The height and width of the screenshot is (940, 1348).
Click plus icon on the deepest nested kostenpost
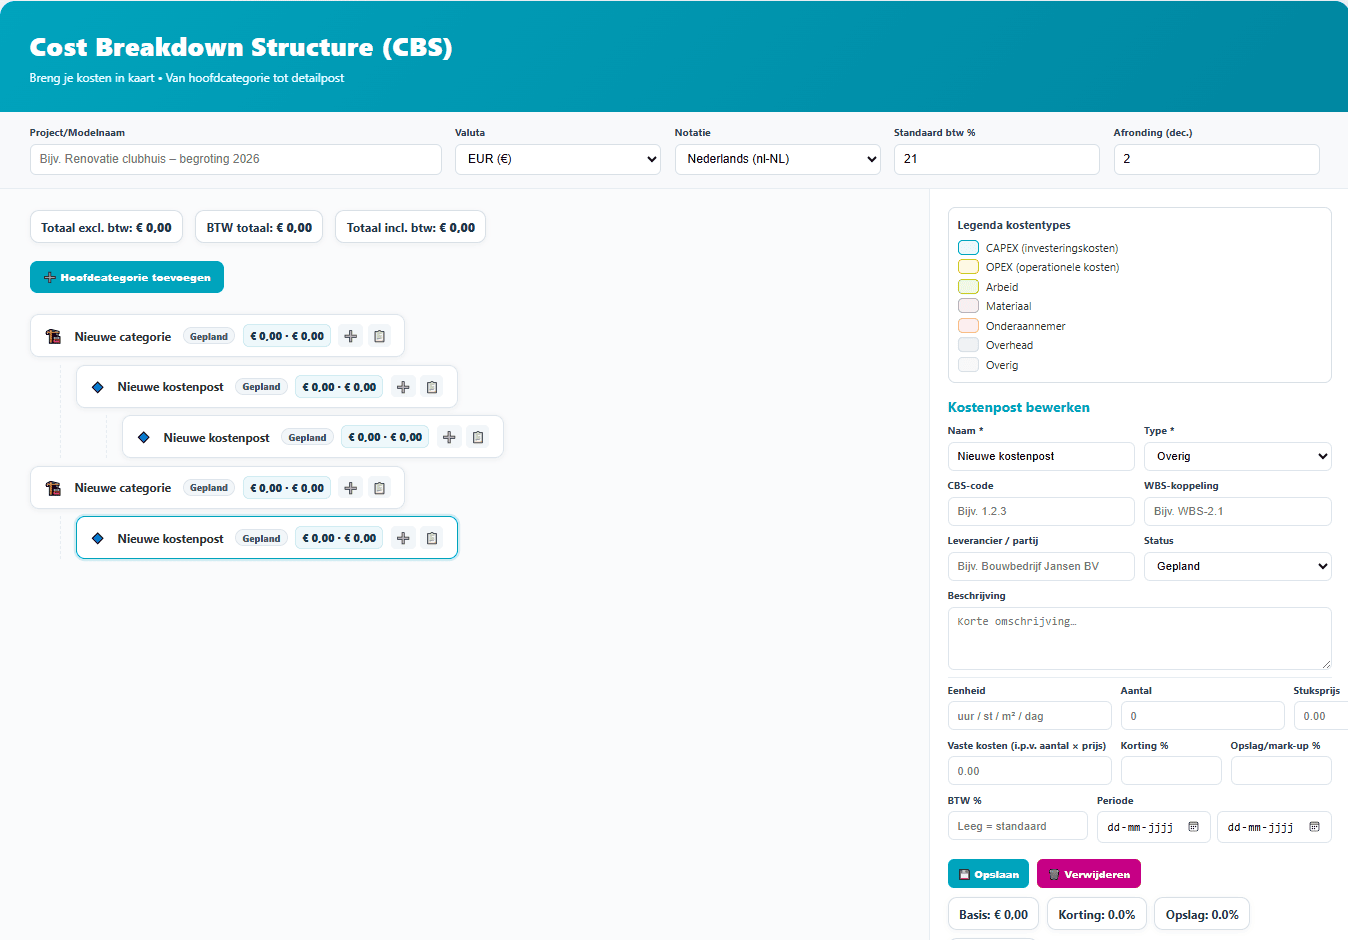pyautogui.click(x=449, y=437)
